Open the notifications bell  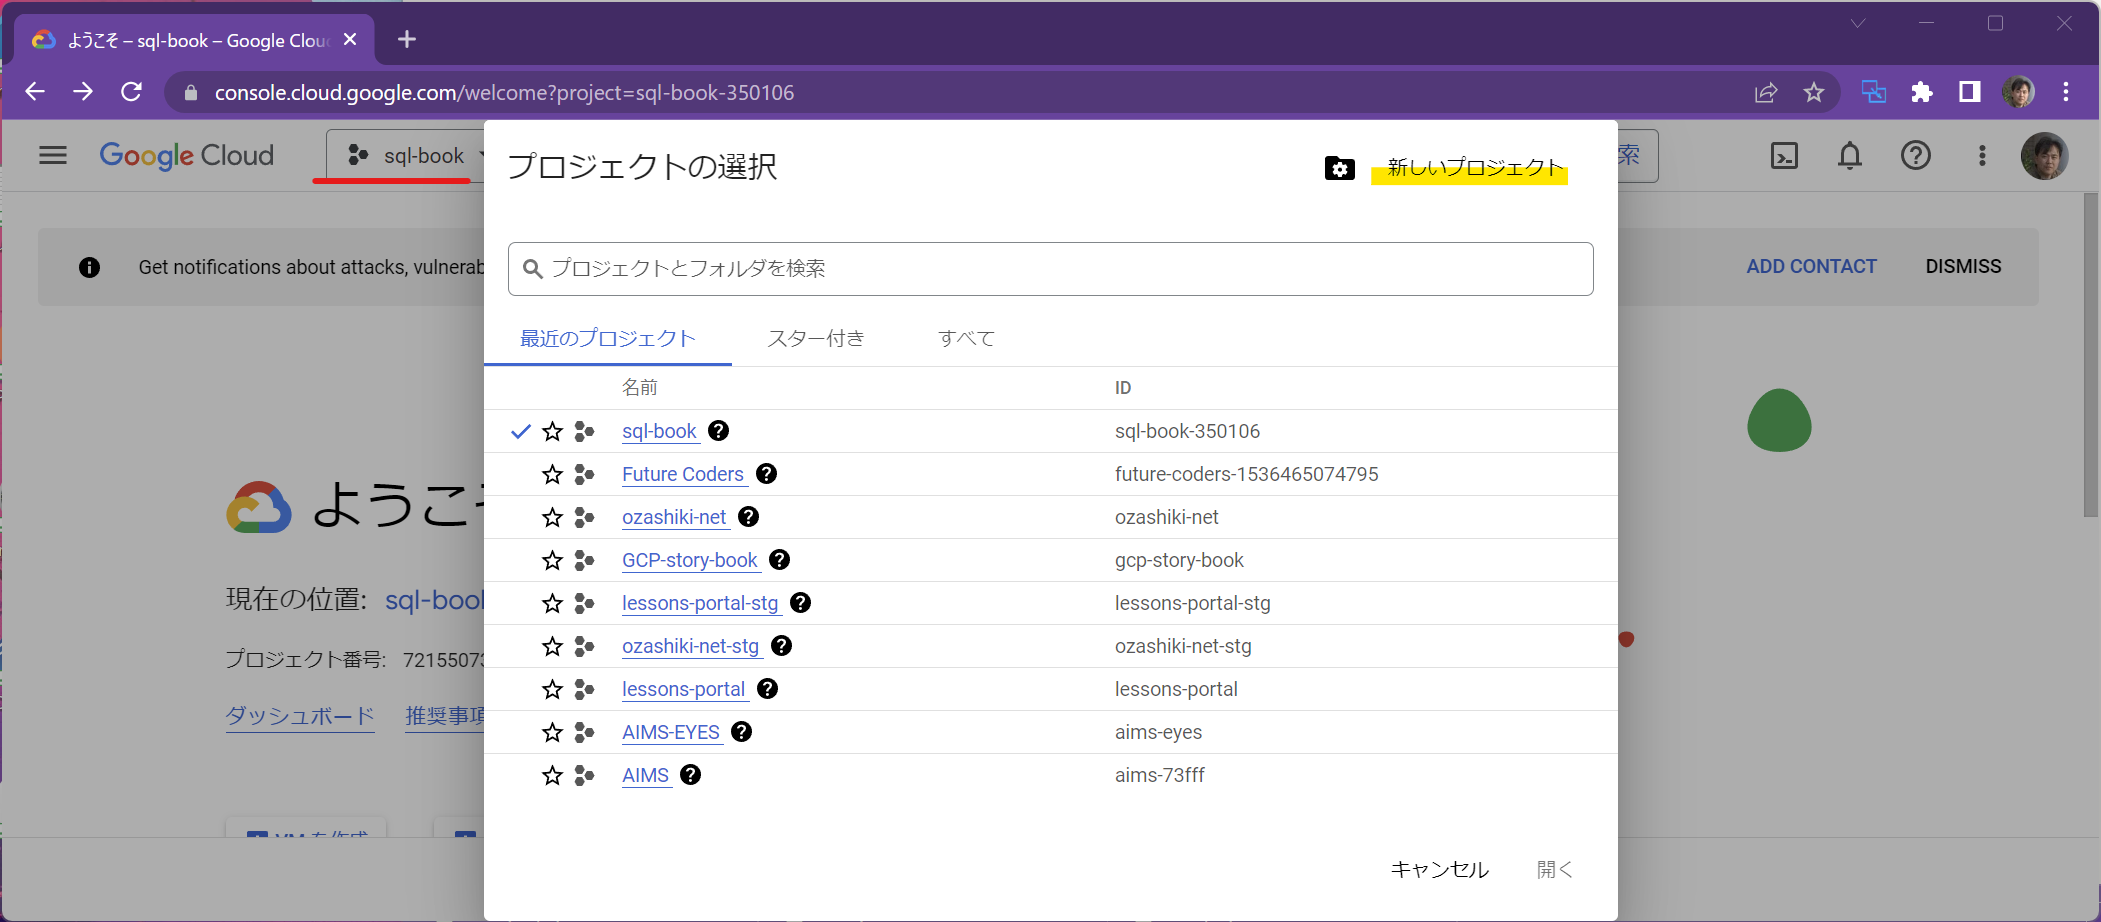pos(1849,155)
